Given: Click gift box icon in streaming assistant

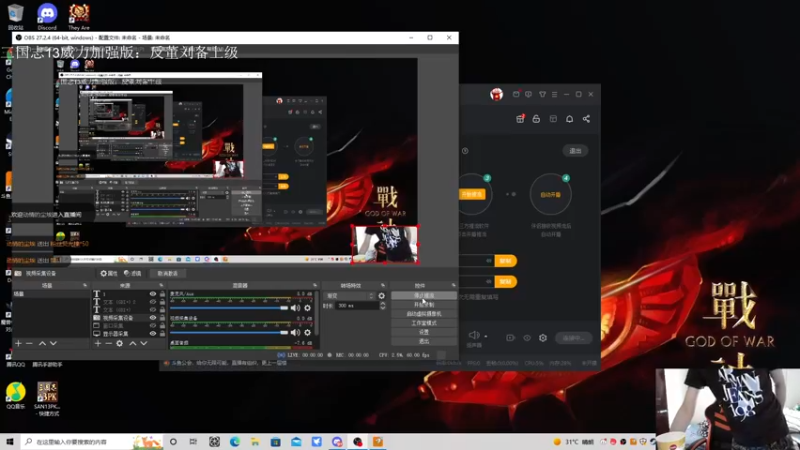Looking at the screenshot, I should [520, 119].
